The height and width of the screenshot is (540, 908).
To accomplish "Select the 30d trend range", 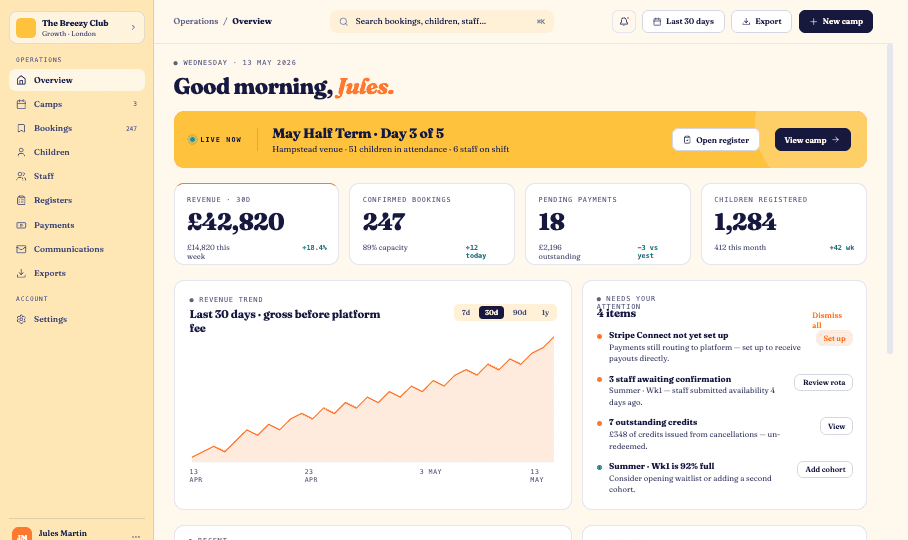I will click(x=491, y=313).
